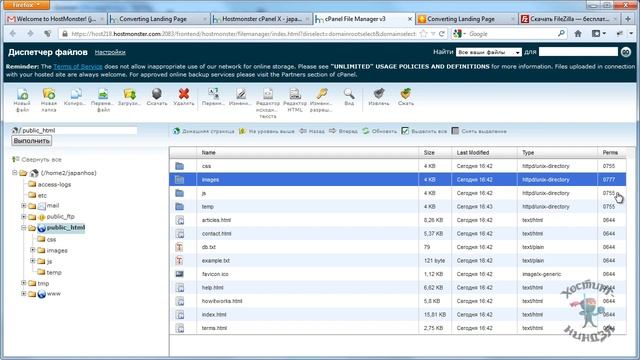Screen dimensions: 640x360
Task: Expand the mail folder node
Action: click(x=24, y=205)
